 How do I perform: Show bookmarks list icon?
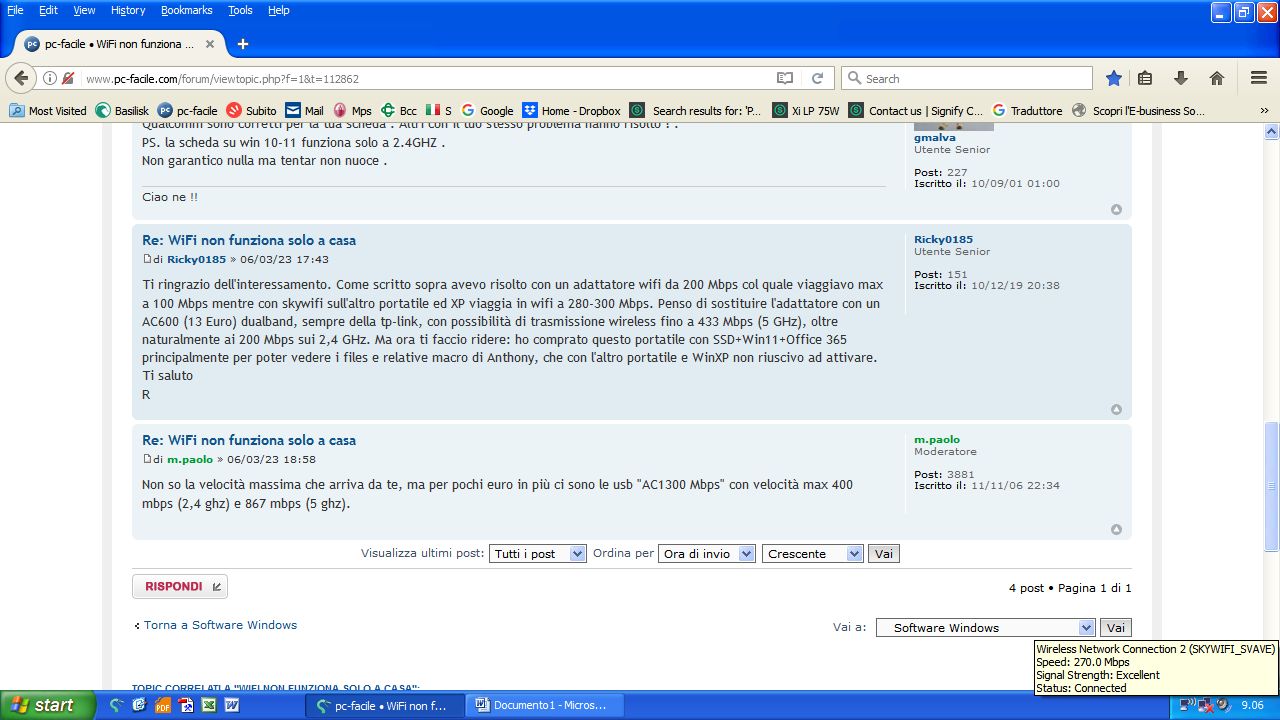pos(1146,78)
